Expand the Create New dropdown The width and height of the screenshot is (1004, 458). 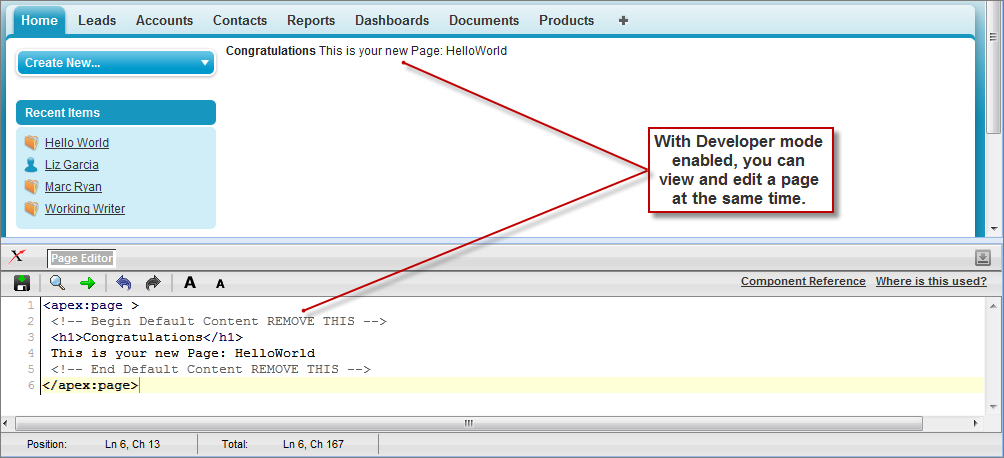pyautogui.click(x=115, y=63)
